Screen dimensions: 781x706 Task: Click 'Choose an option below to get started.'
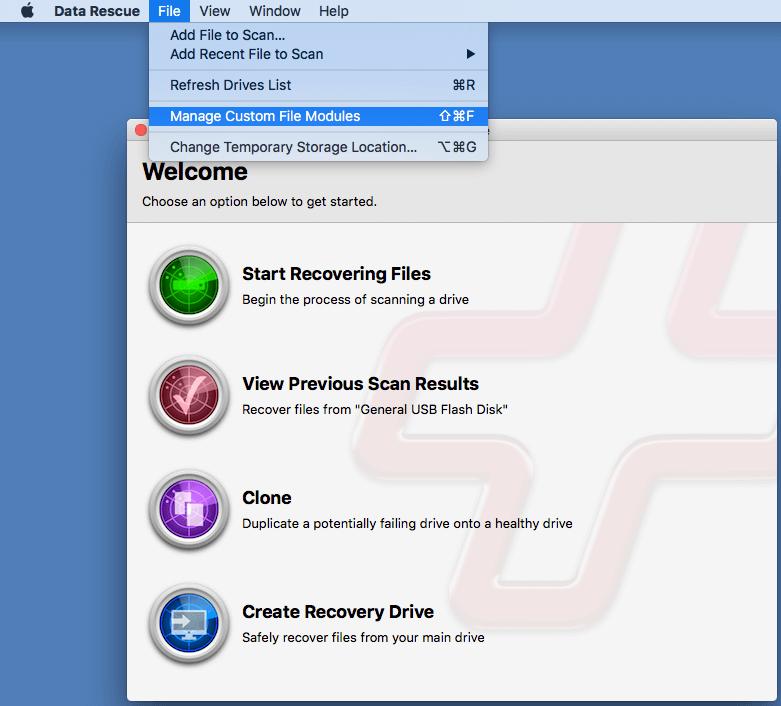[259, 201]
